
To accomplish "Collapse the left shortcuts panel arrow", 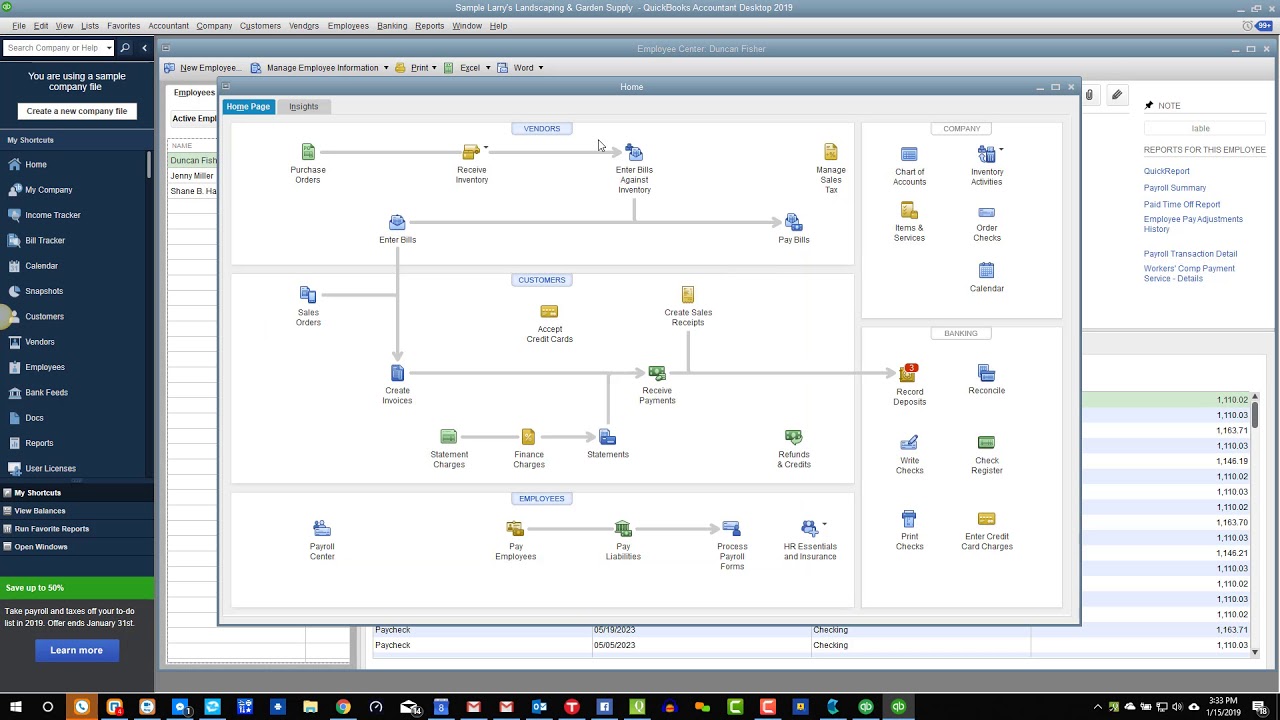I will (x=144, y=48).
